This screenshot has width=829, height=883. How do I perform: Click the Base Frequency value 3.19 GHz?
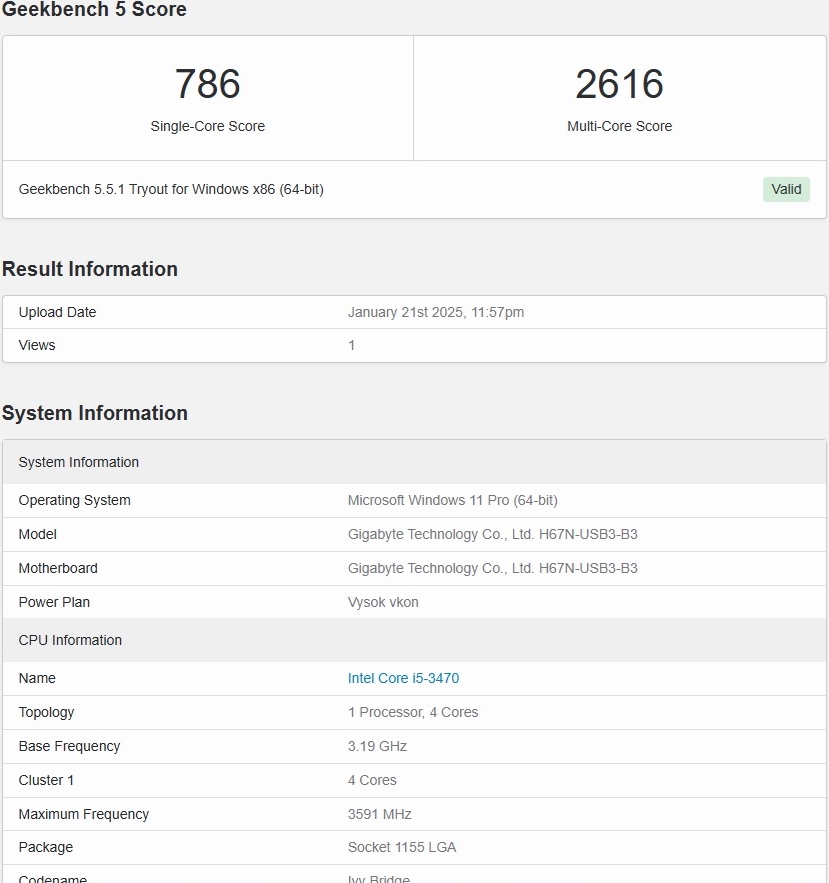[x=377, y=746]
